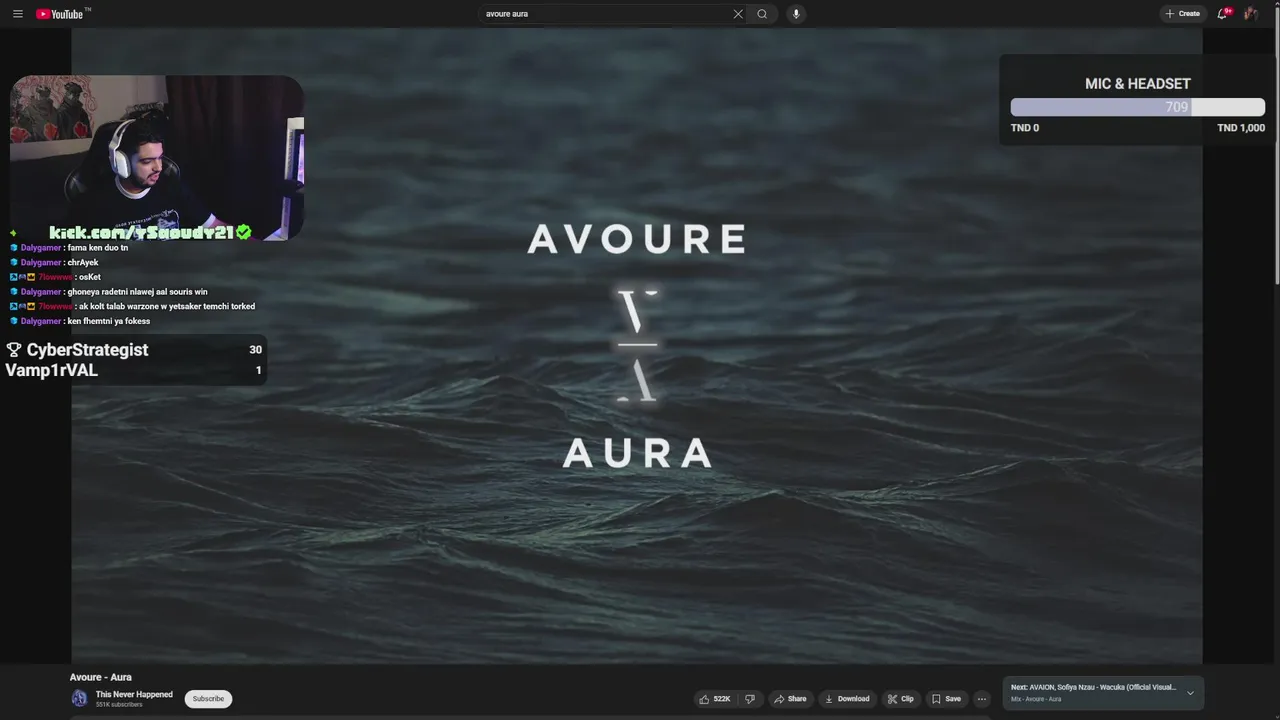1280x720 pixels.
Task: Open the notifications bell
Action: point(1223,14)
